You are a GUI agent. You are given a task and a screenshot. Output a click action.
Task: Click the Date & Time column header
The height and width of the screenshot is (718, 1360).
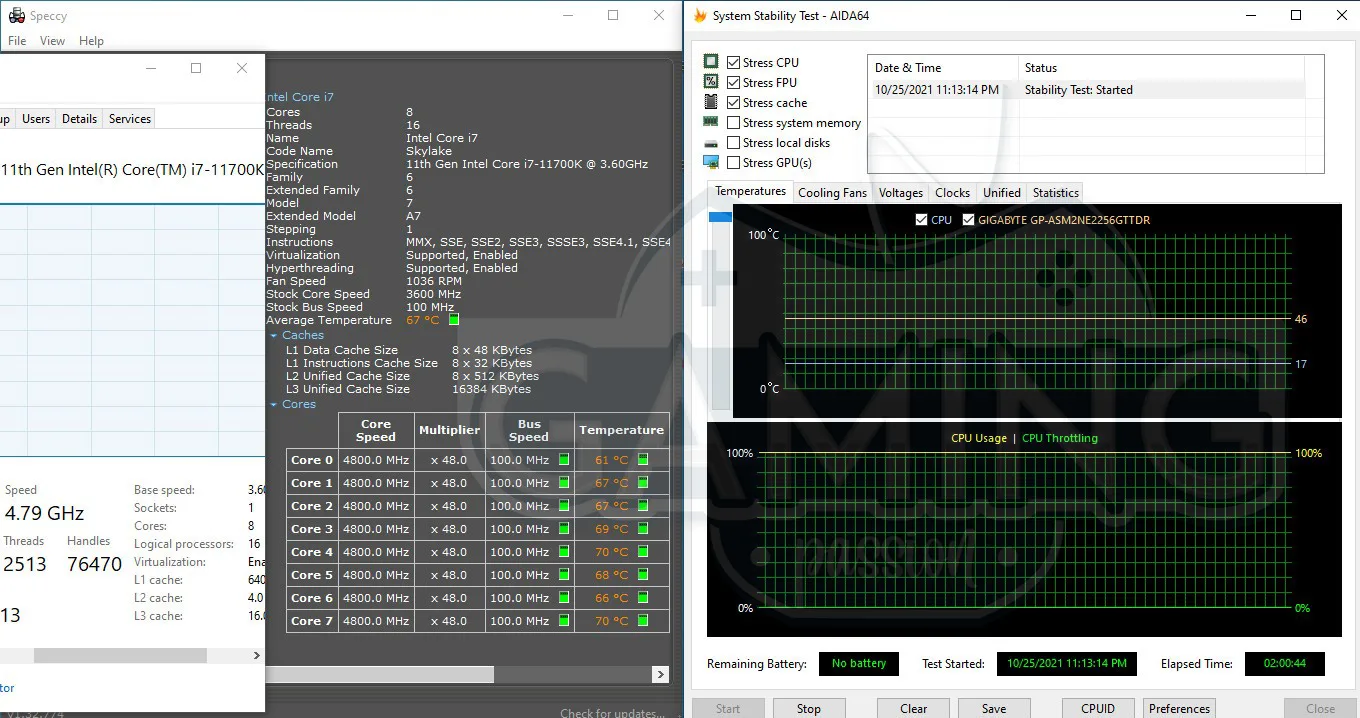[x=943, y=68]
